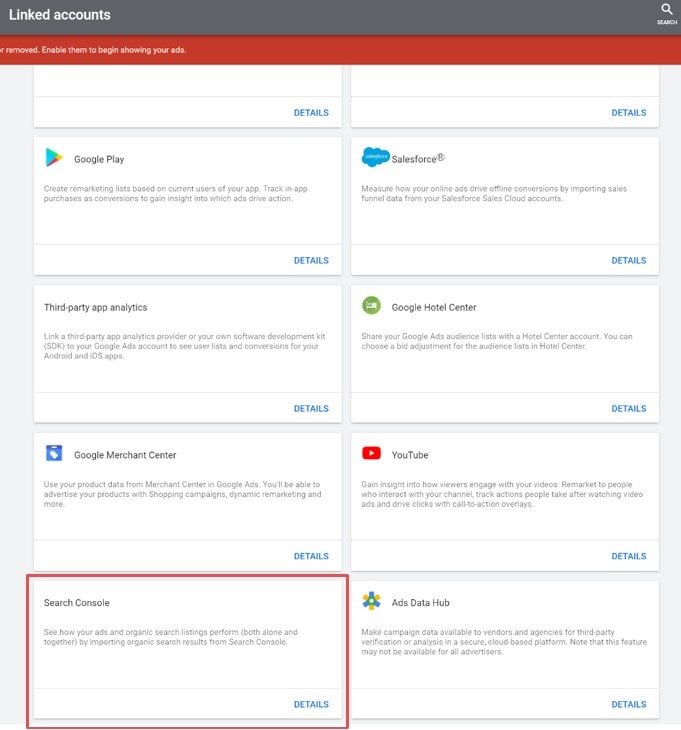Click the Google Merchant Center icon
This screenshot has width=681, height=730.
(x=54, y=454)
